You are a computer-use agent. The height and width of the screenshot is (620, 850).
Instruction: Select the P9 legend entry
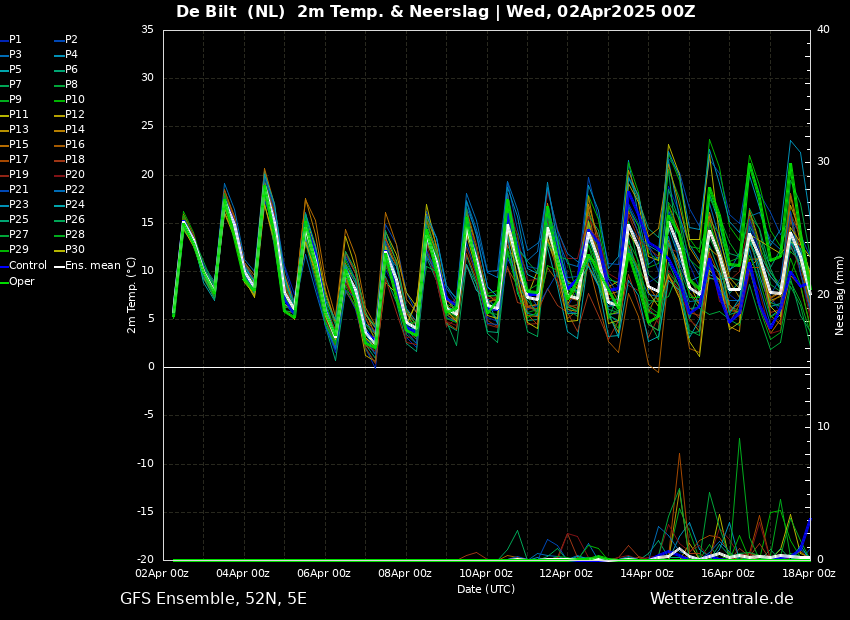(x=11, y=100)
